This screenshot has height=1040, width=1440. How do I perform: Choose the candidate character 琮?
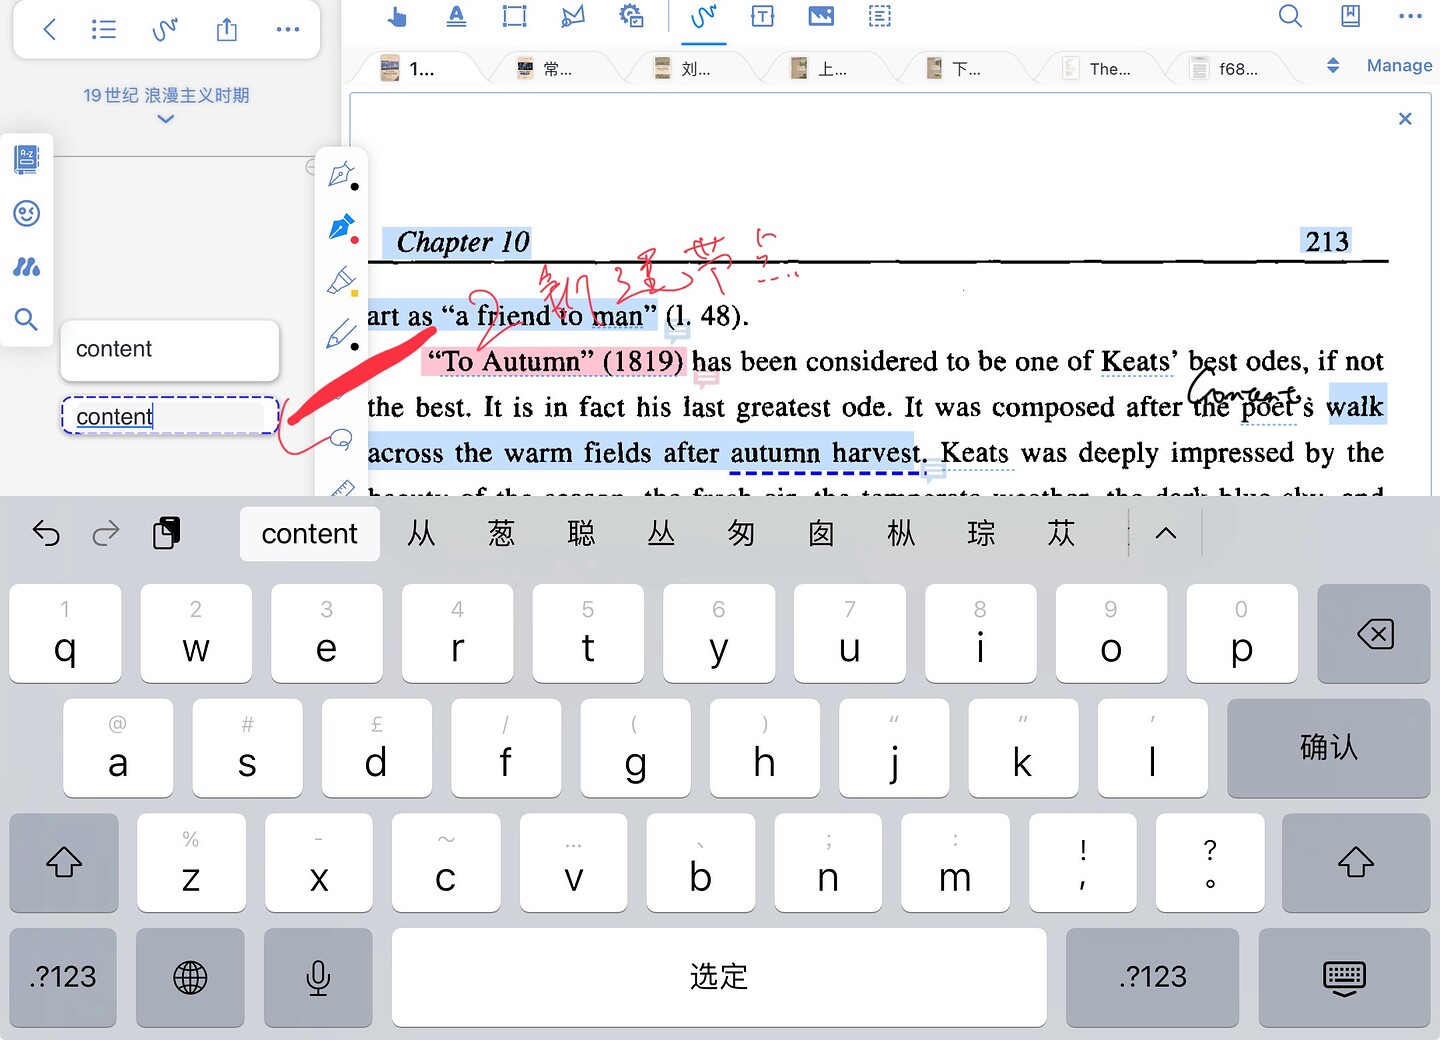click(981, 533)
